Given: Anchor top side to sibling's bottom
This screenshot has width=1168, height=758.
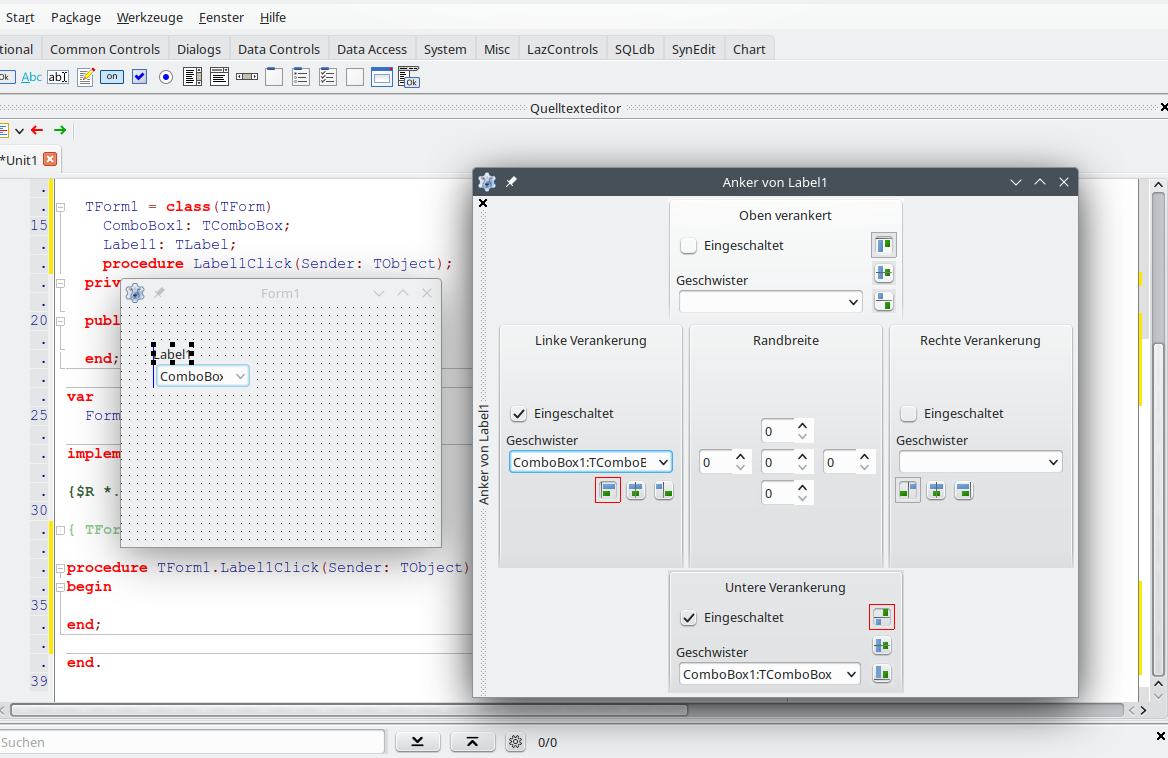Looking at the screenshot, I should click(x=883, y=302).
